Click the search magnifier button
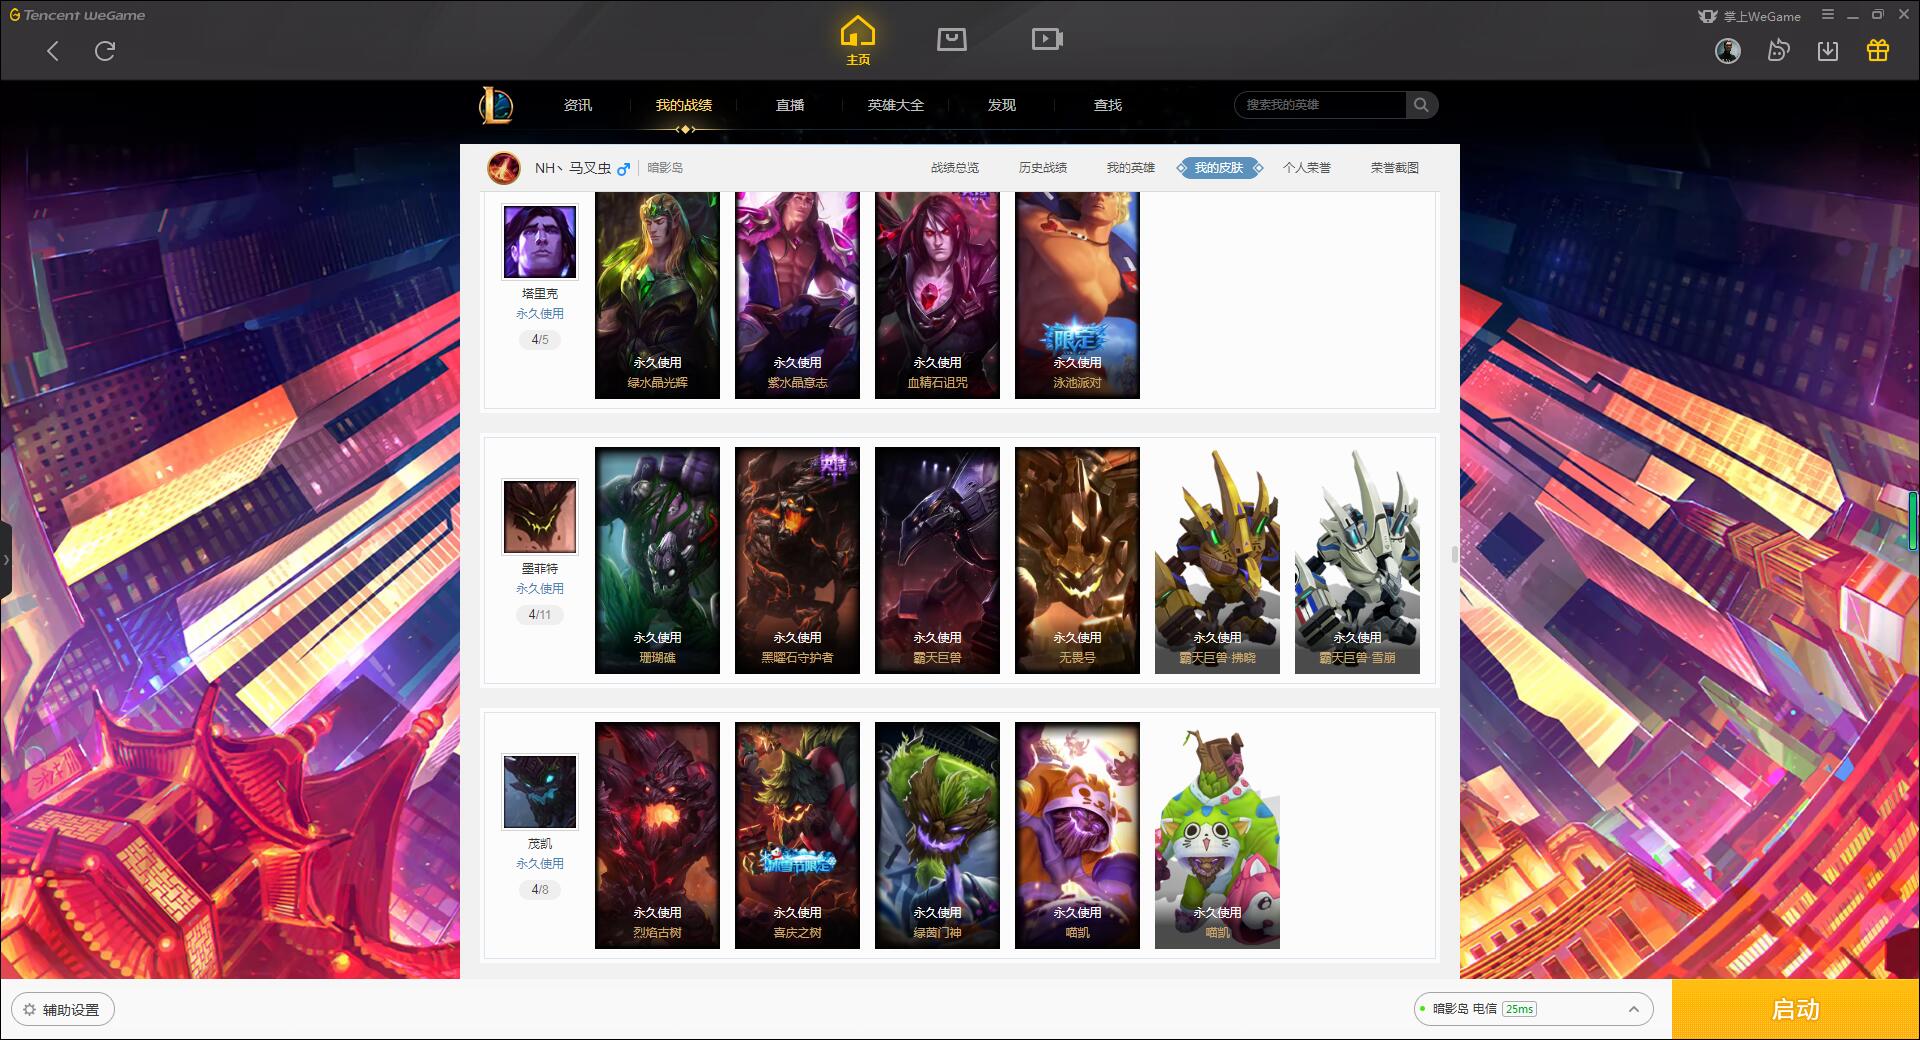This screenshot has width=1920, height=1040. [x=1421, y=105]
